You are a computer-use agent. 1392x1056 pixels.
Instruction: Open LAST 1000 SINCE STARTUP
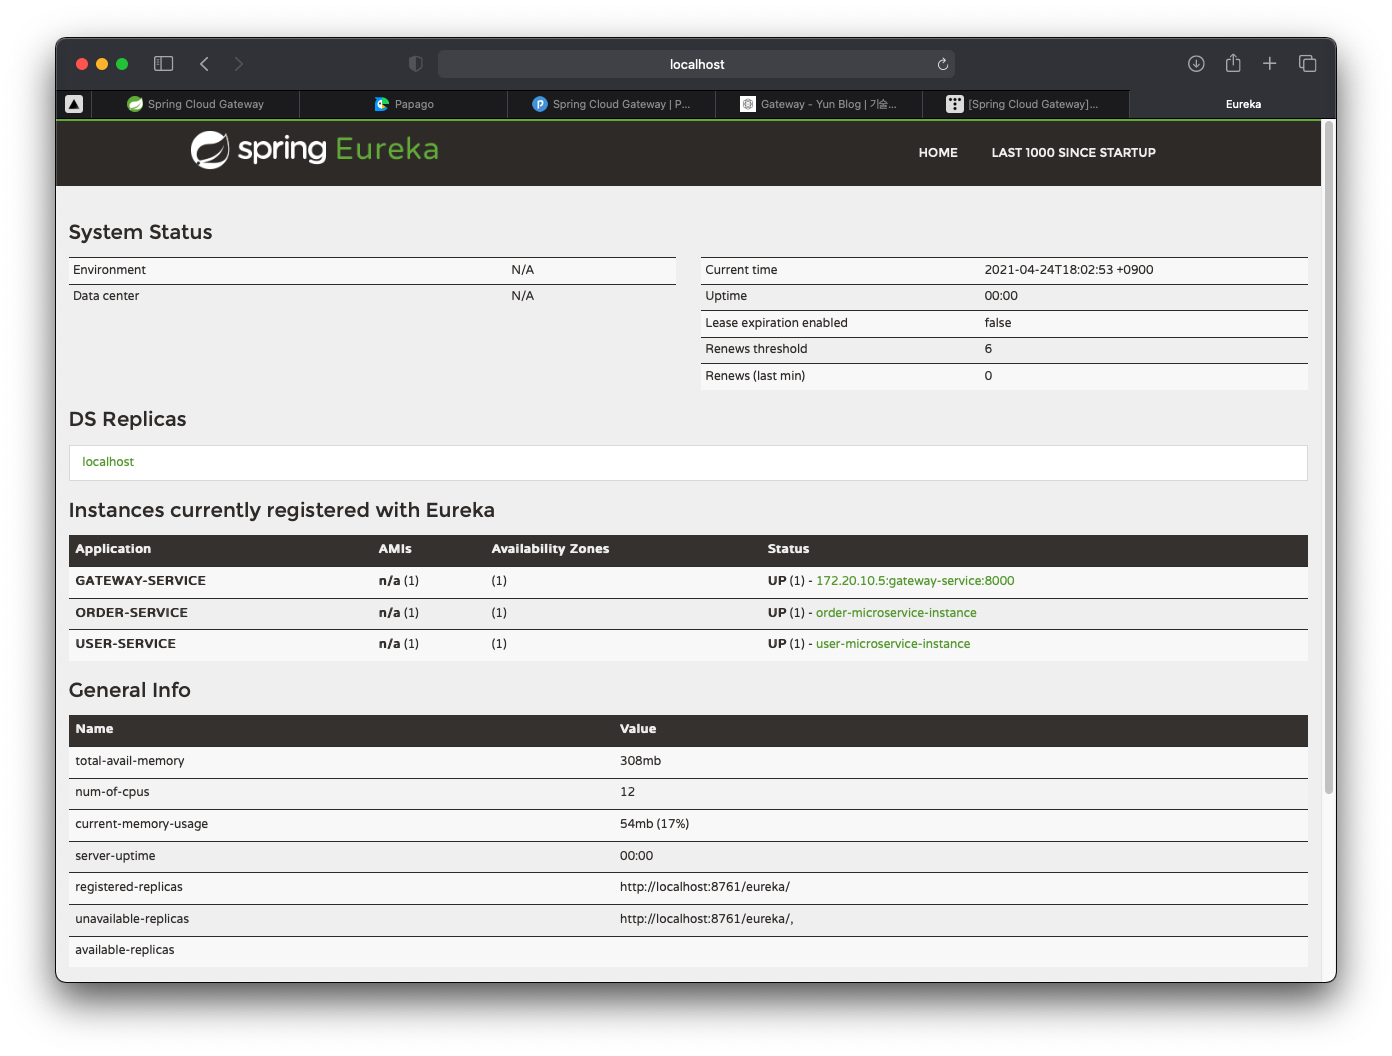(x=1073, y=153)
